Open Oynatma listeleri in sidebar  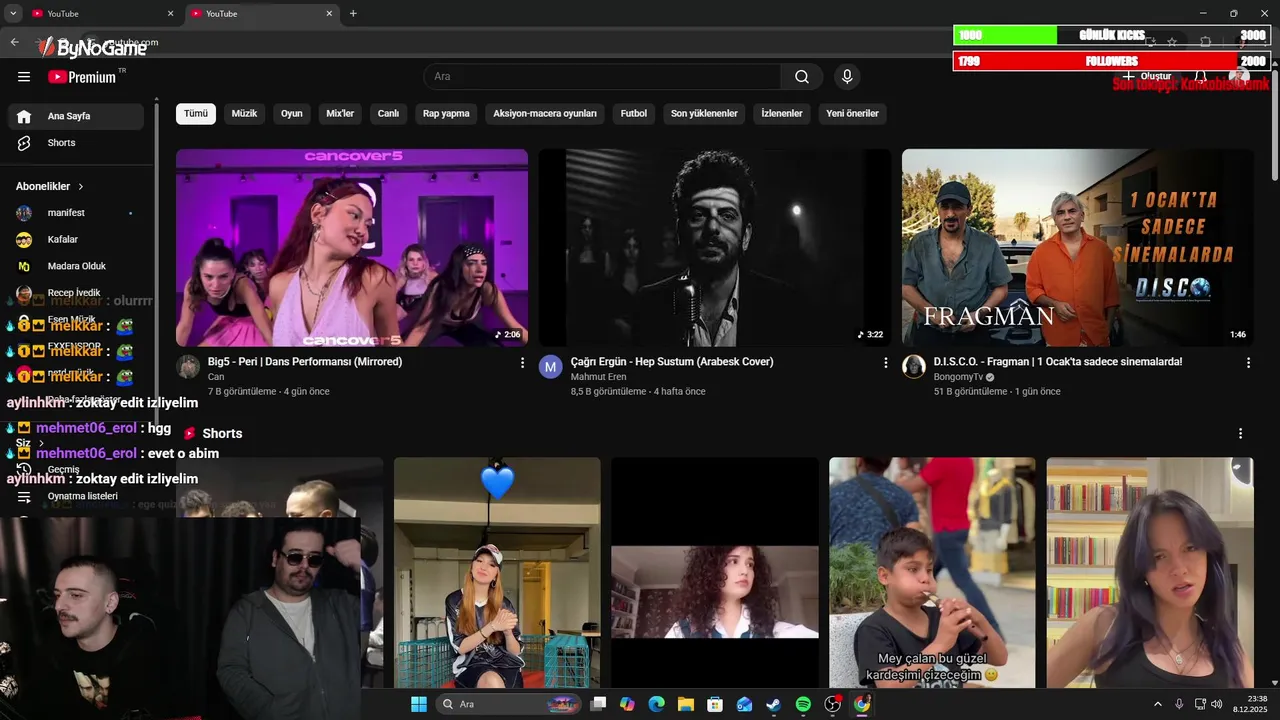(76, 496)
